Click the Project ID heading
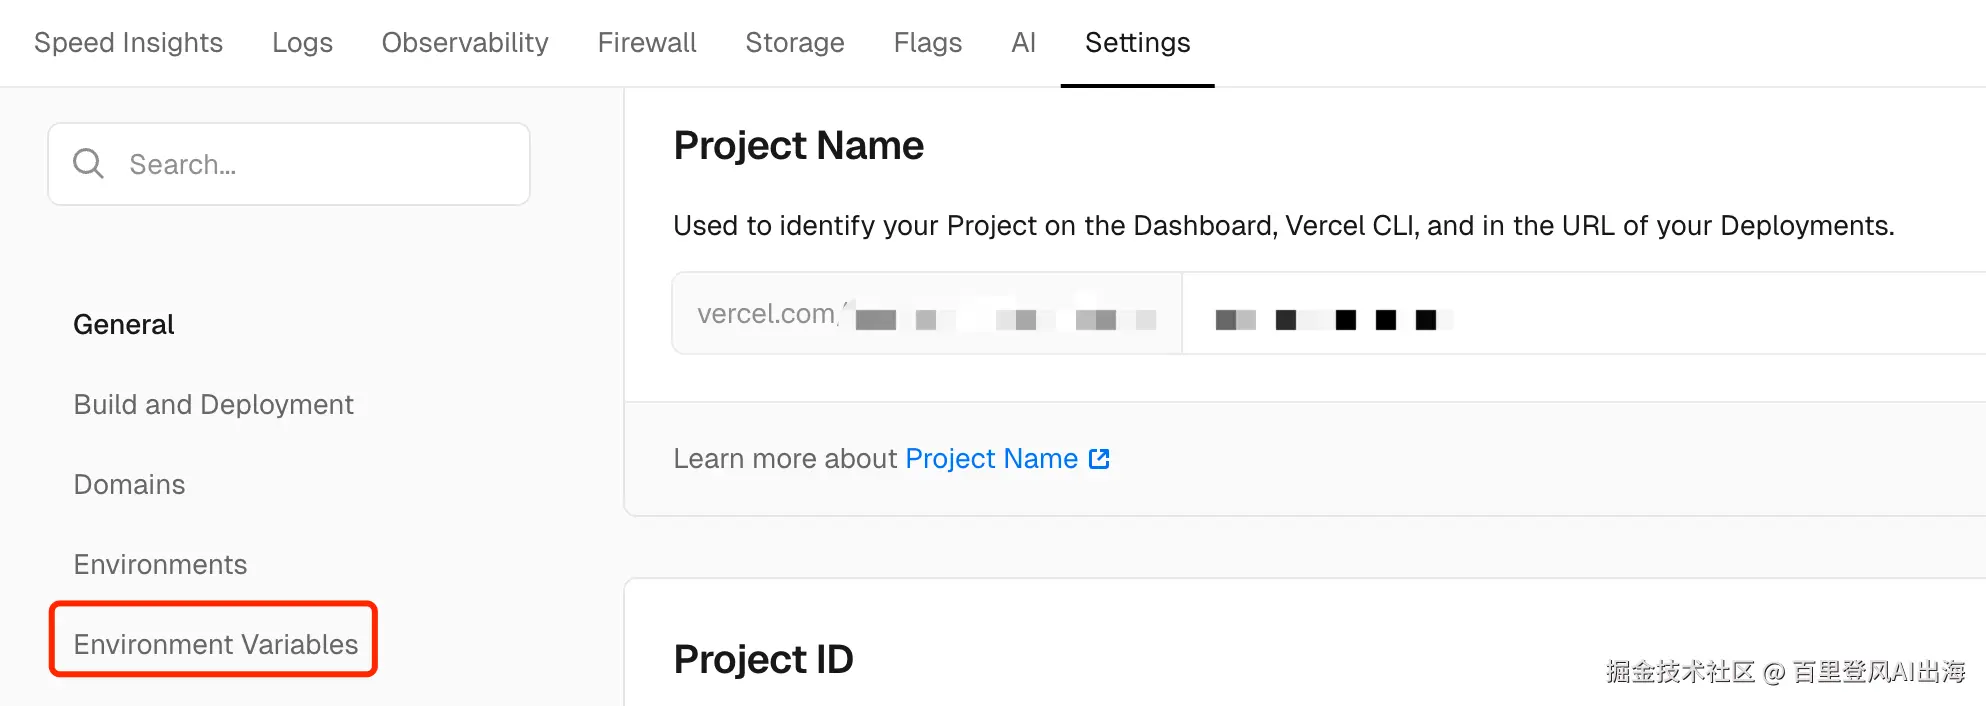1986x706 pixels. pos(763,660)
